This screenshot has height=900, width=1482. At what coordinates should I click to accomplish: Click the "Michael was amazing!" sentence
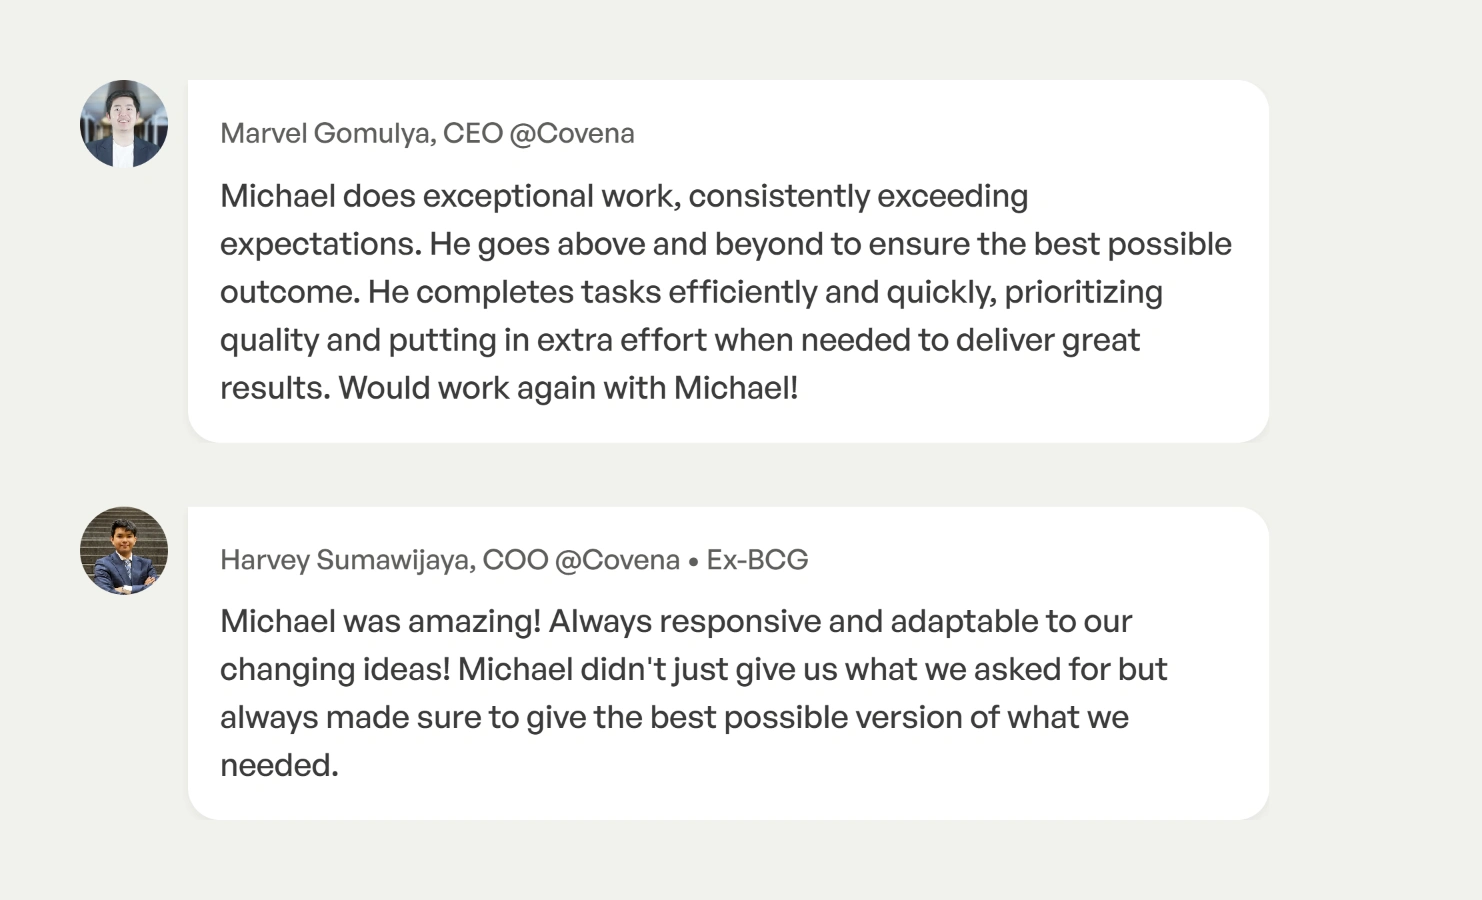click(x=380, y=622)
